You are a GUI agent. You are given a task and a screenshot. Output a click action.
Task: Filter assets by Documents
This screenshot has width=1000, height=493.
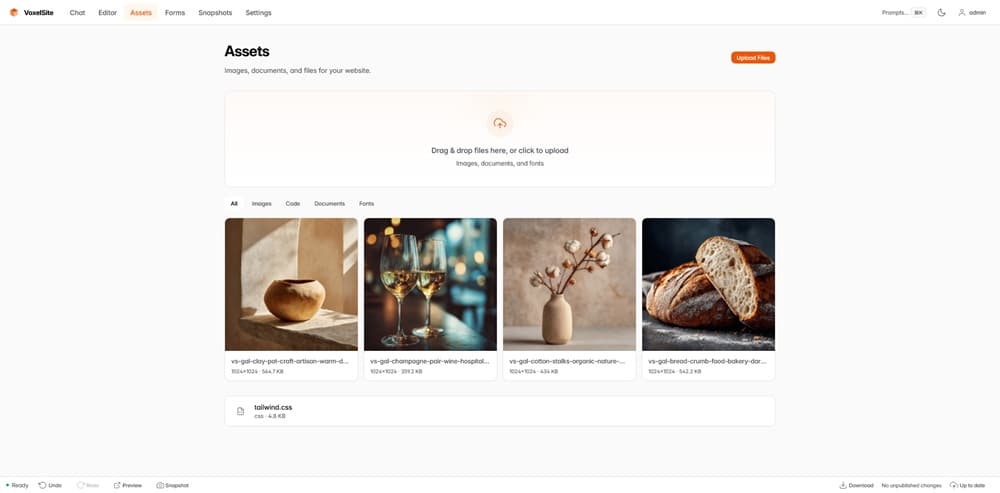[x=329, y=203]
